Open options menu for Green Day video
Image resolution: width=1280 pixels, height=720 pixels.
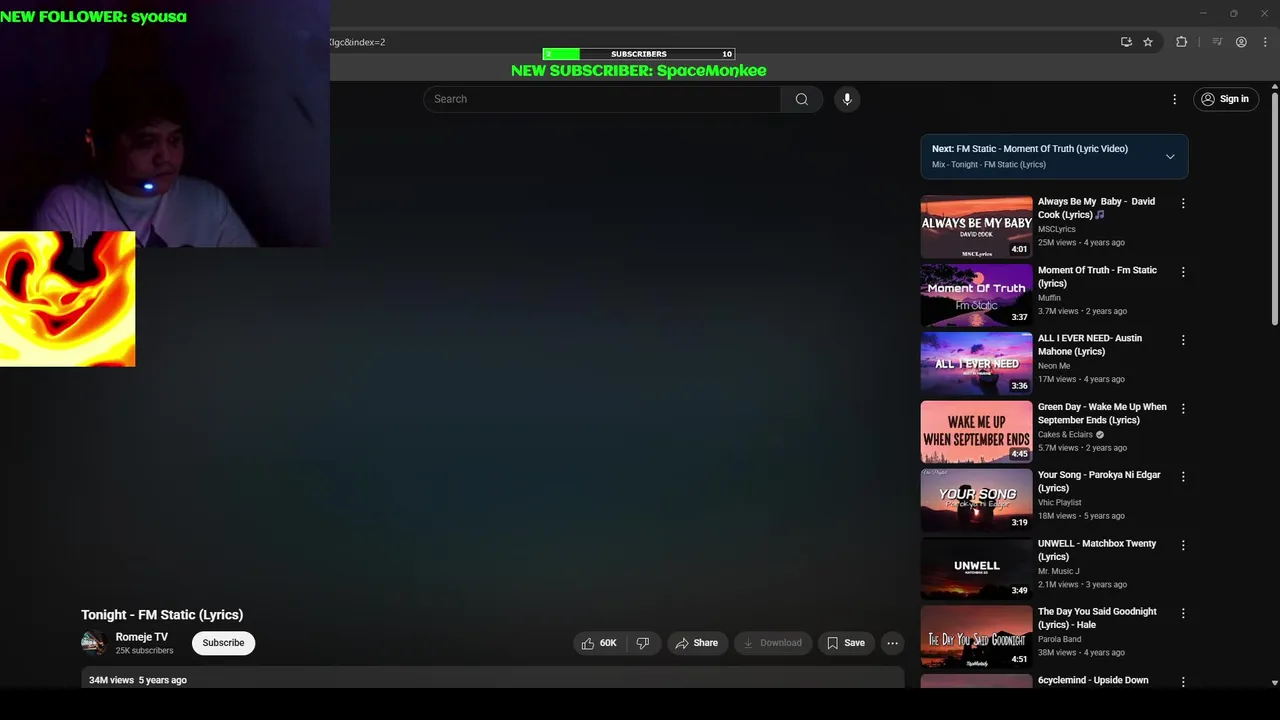[1183, 409]
